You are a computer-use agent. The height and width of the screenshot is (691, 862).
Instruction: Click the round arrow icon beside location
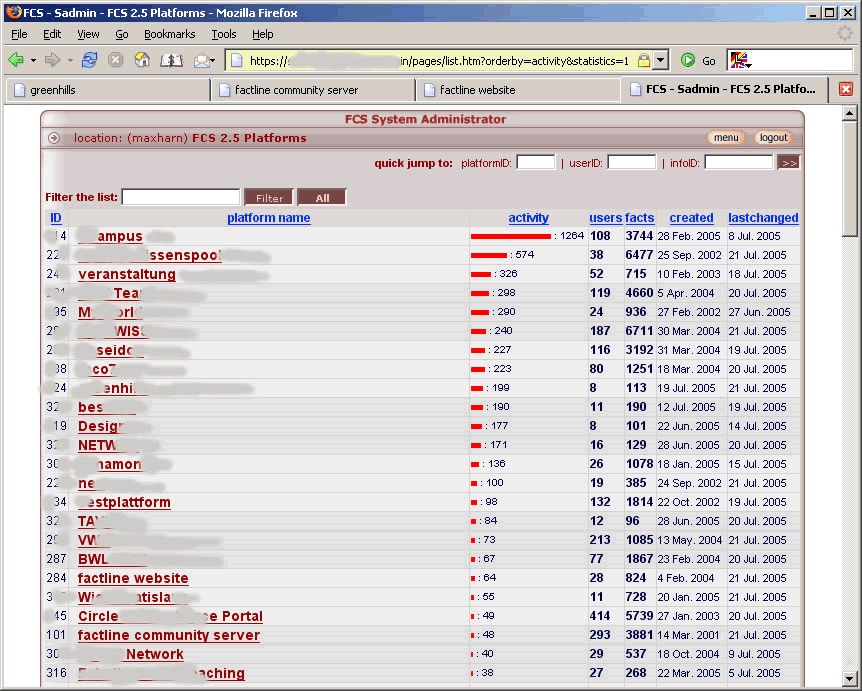(x=54, y=138)
